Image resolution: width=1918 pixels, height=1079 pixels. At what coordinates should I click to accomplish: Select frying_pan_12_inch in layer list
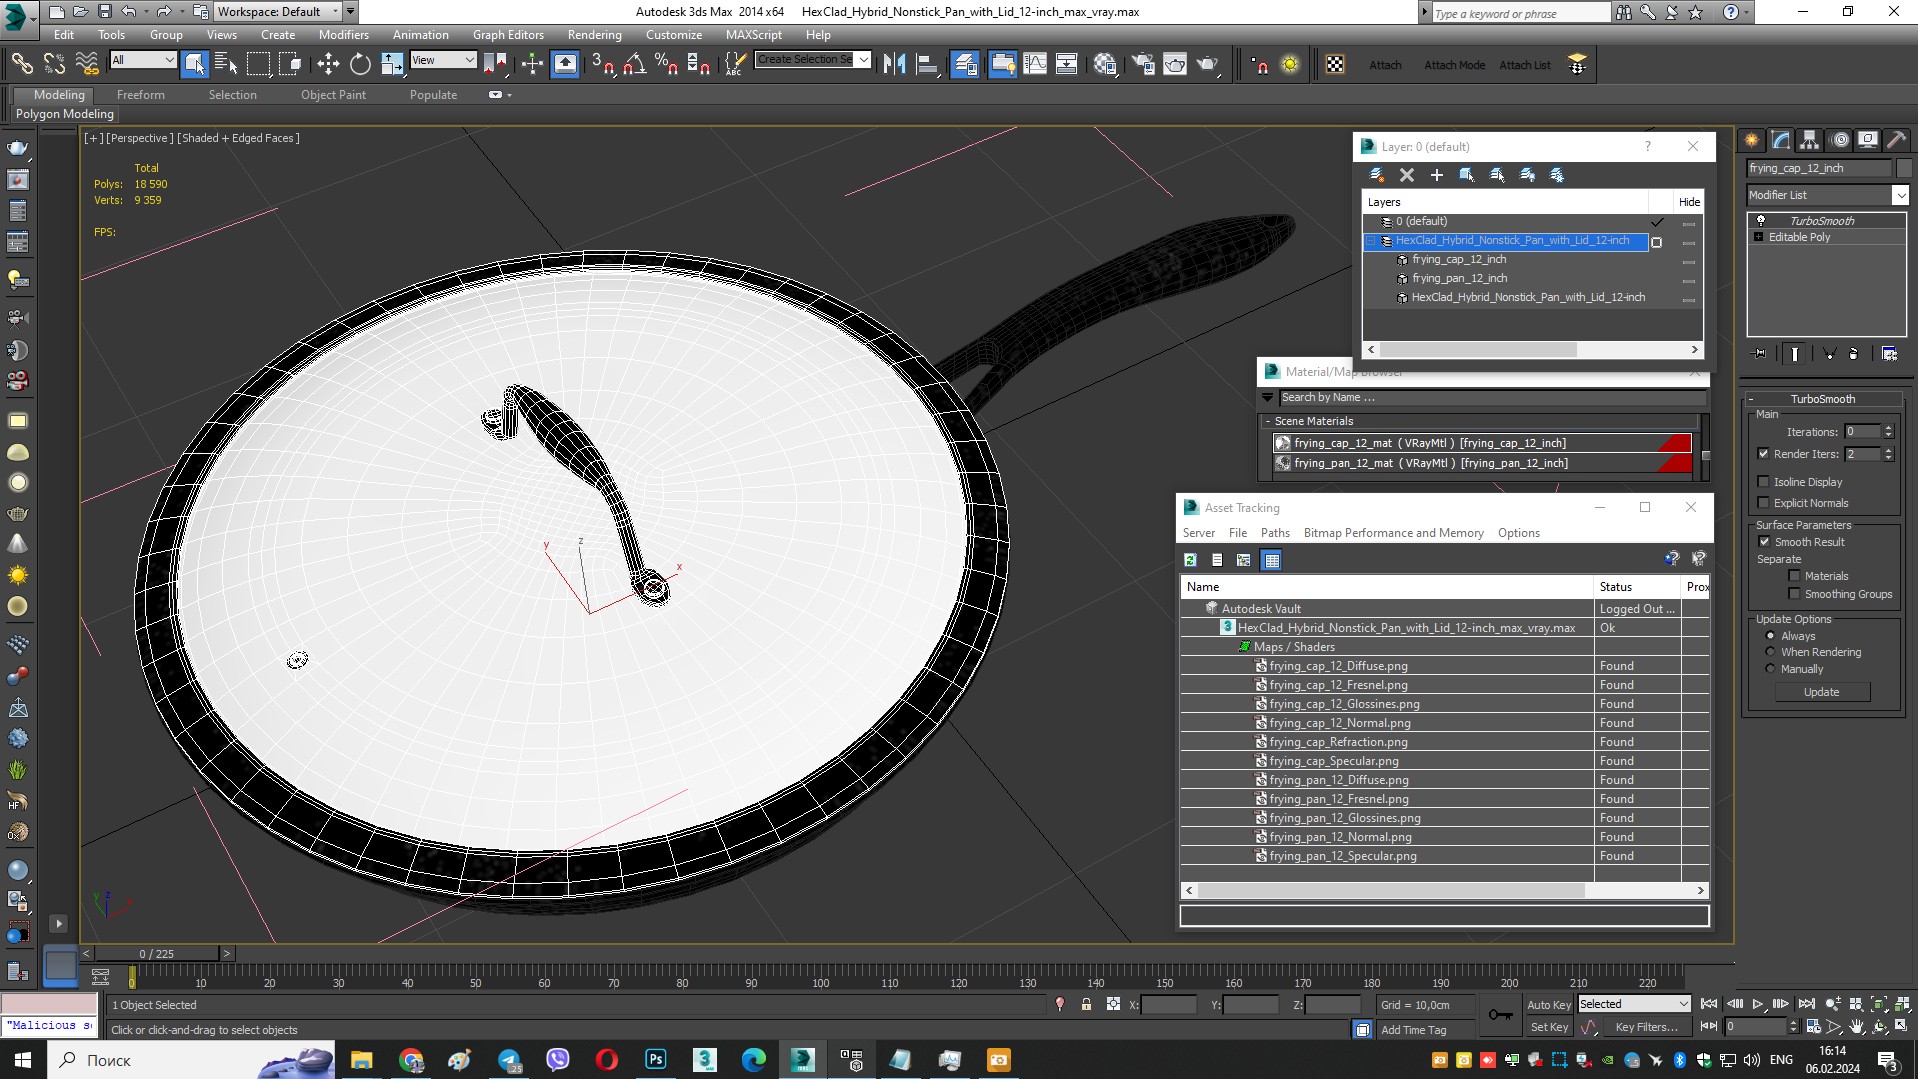(x=1459, y=278)
